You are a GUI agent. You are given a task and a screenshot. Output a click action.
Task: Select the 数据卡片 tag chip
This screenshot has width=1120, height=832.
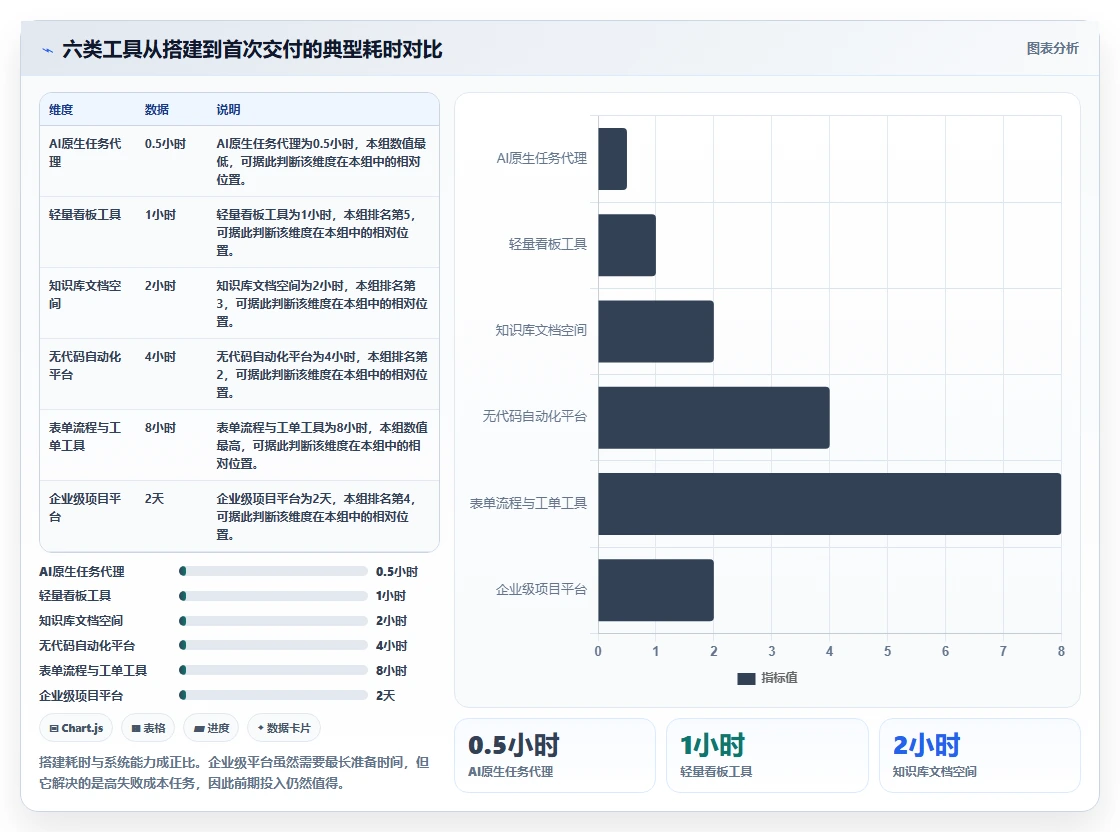pos(284,728)
